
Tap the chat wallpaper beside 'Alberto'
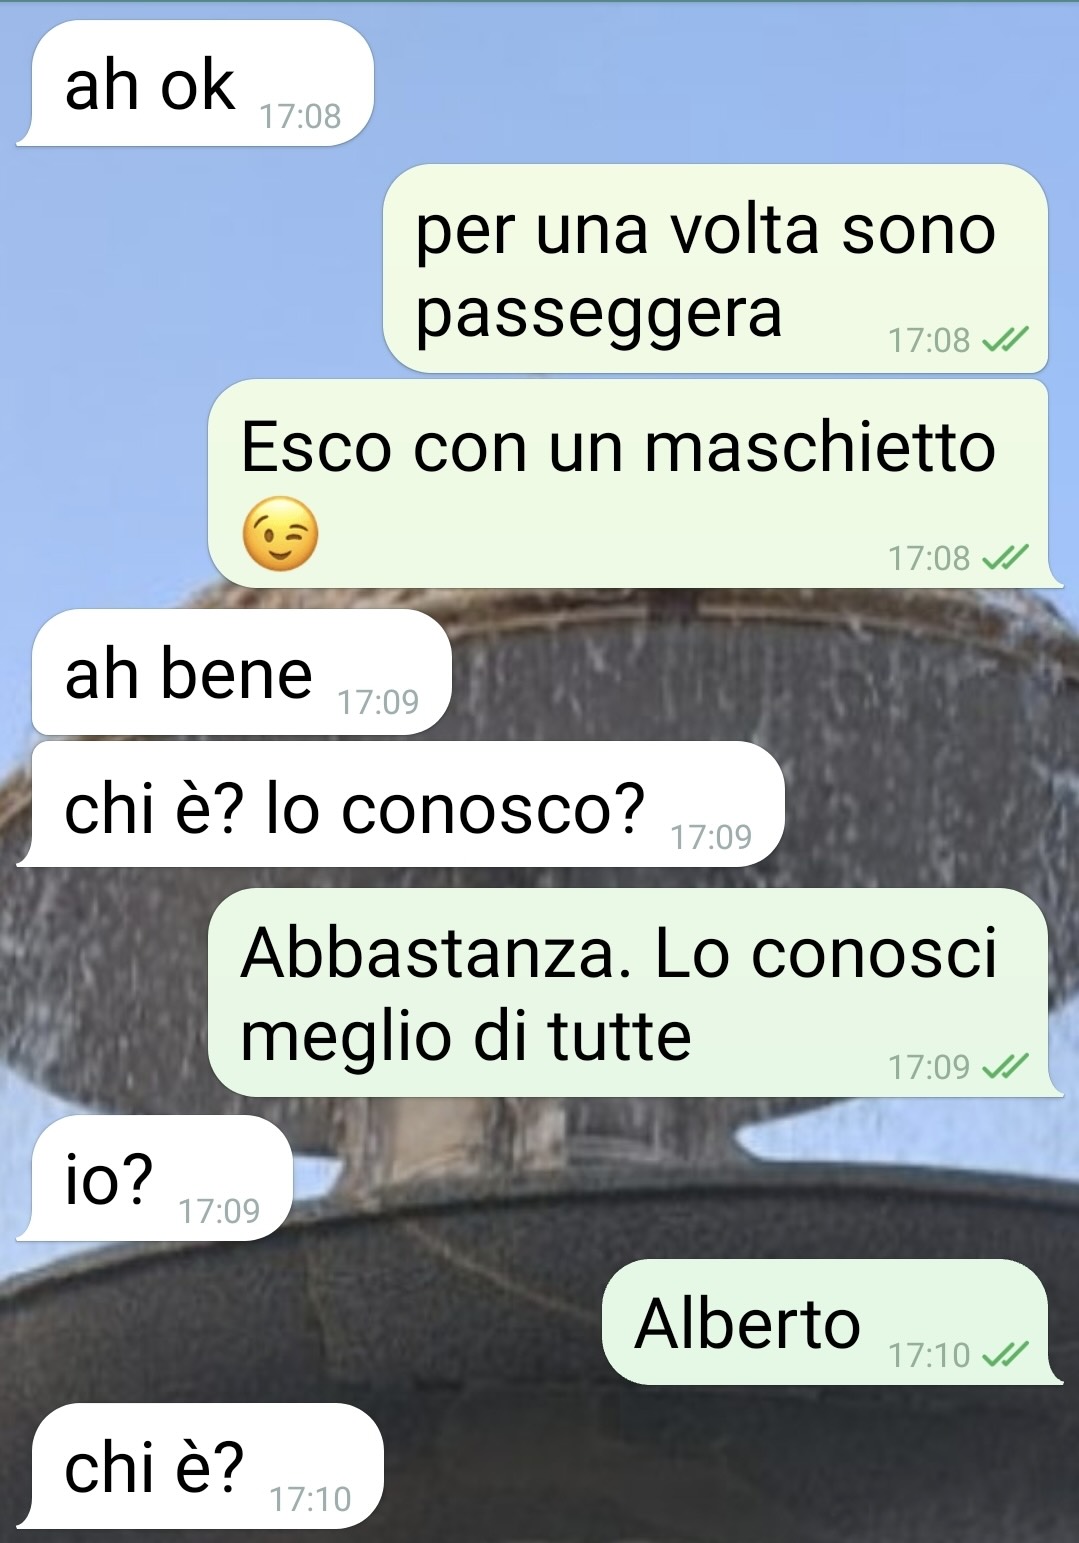coord(300,1322)
